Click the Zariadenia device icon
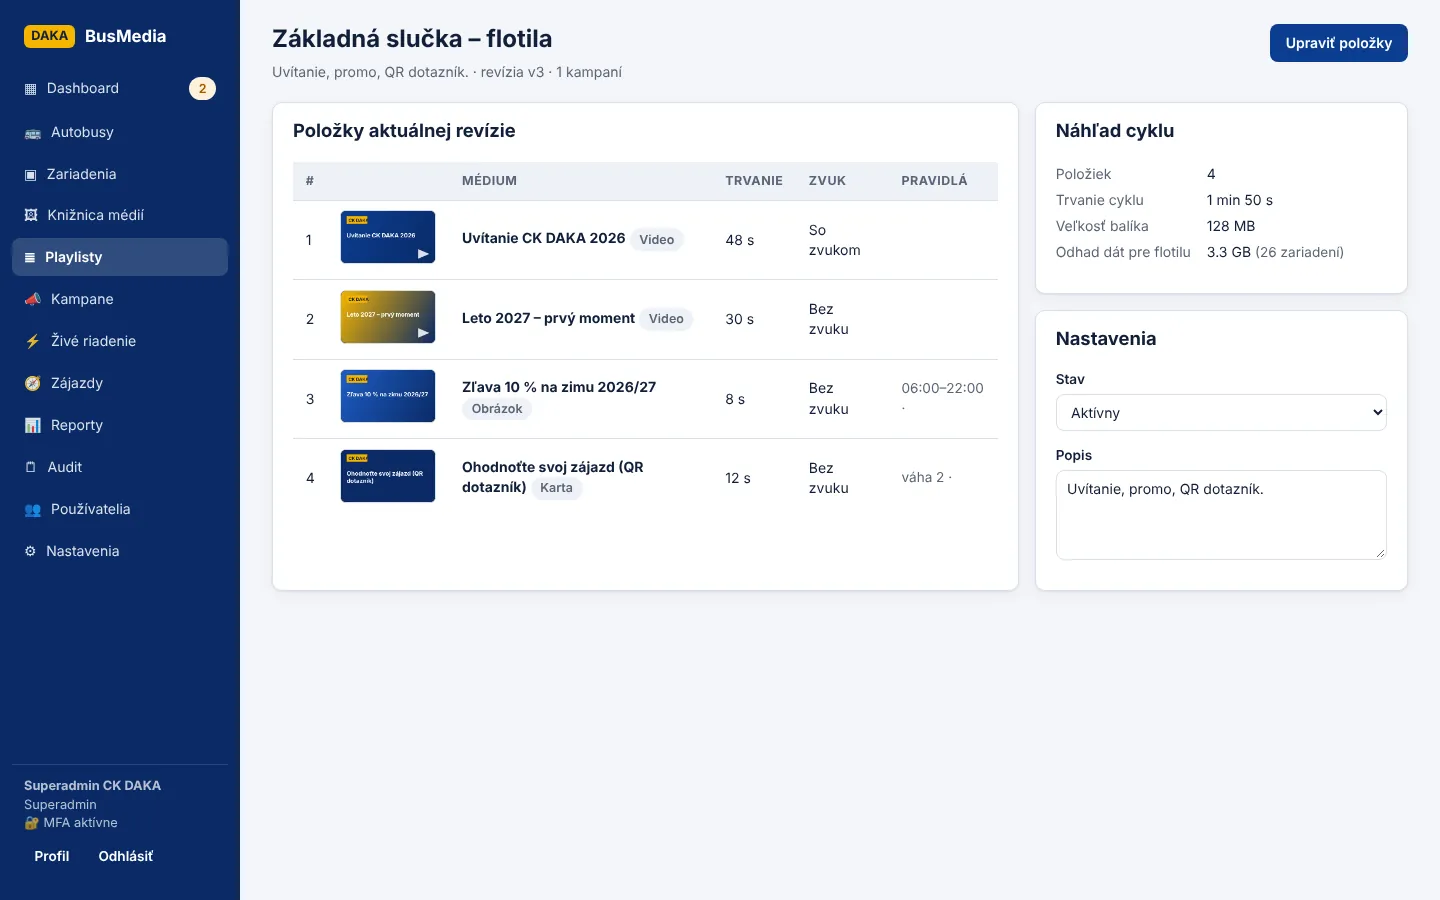The image size is (1440, 900). coord(30,175)
